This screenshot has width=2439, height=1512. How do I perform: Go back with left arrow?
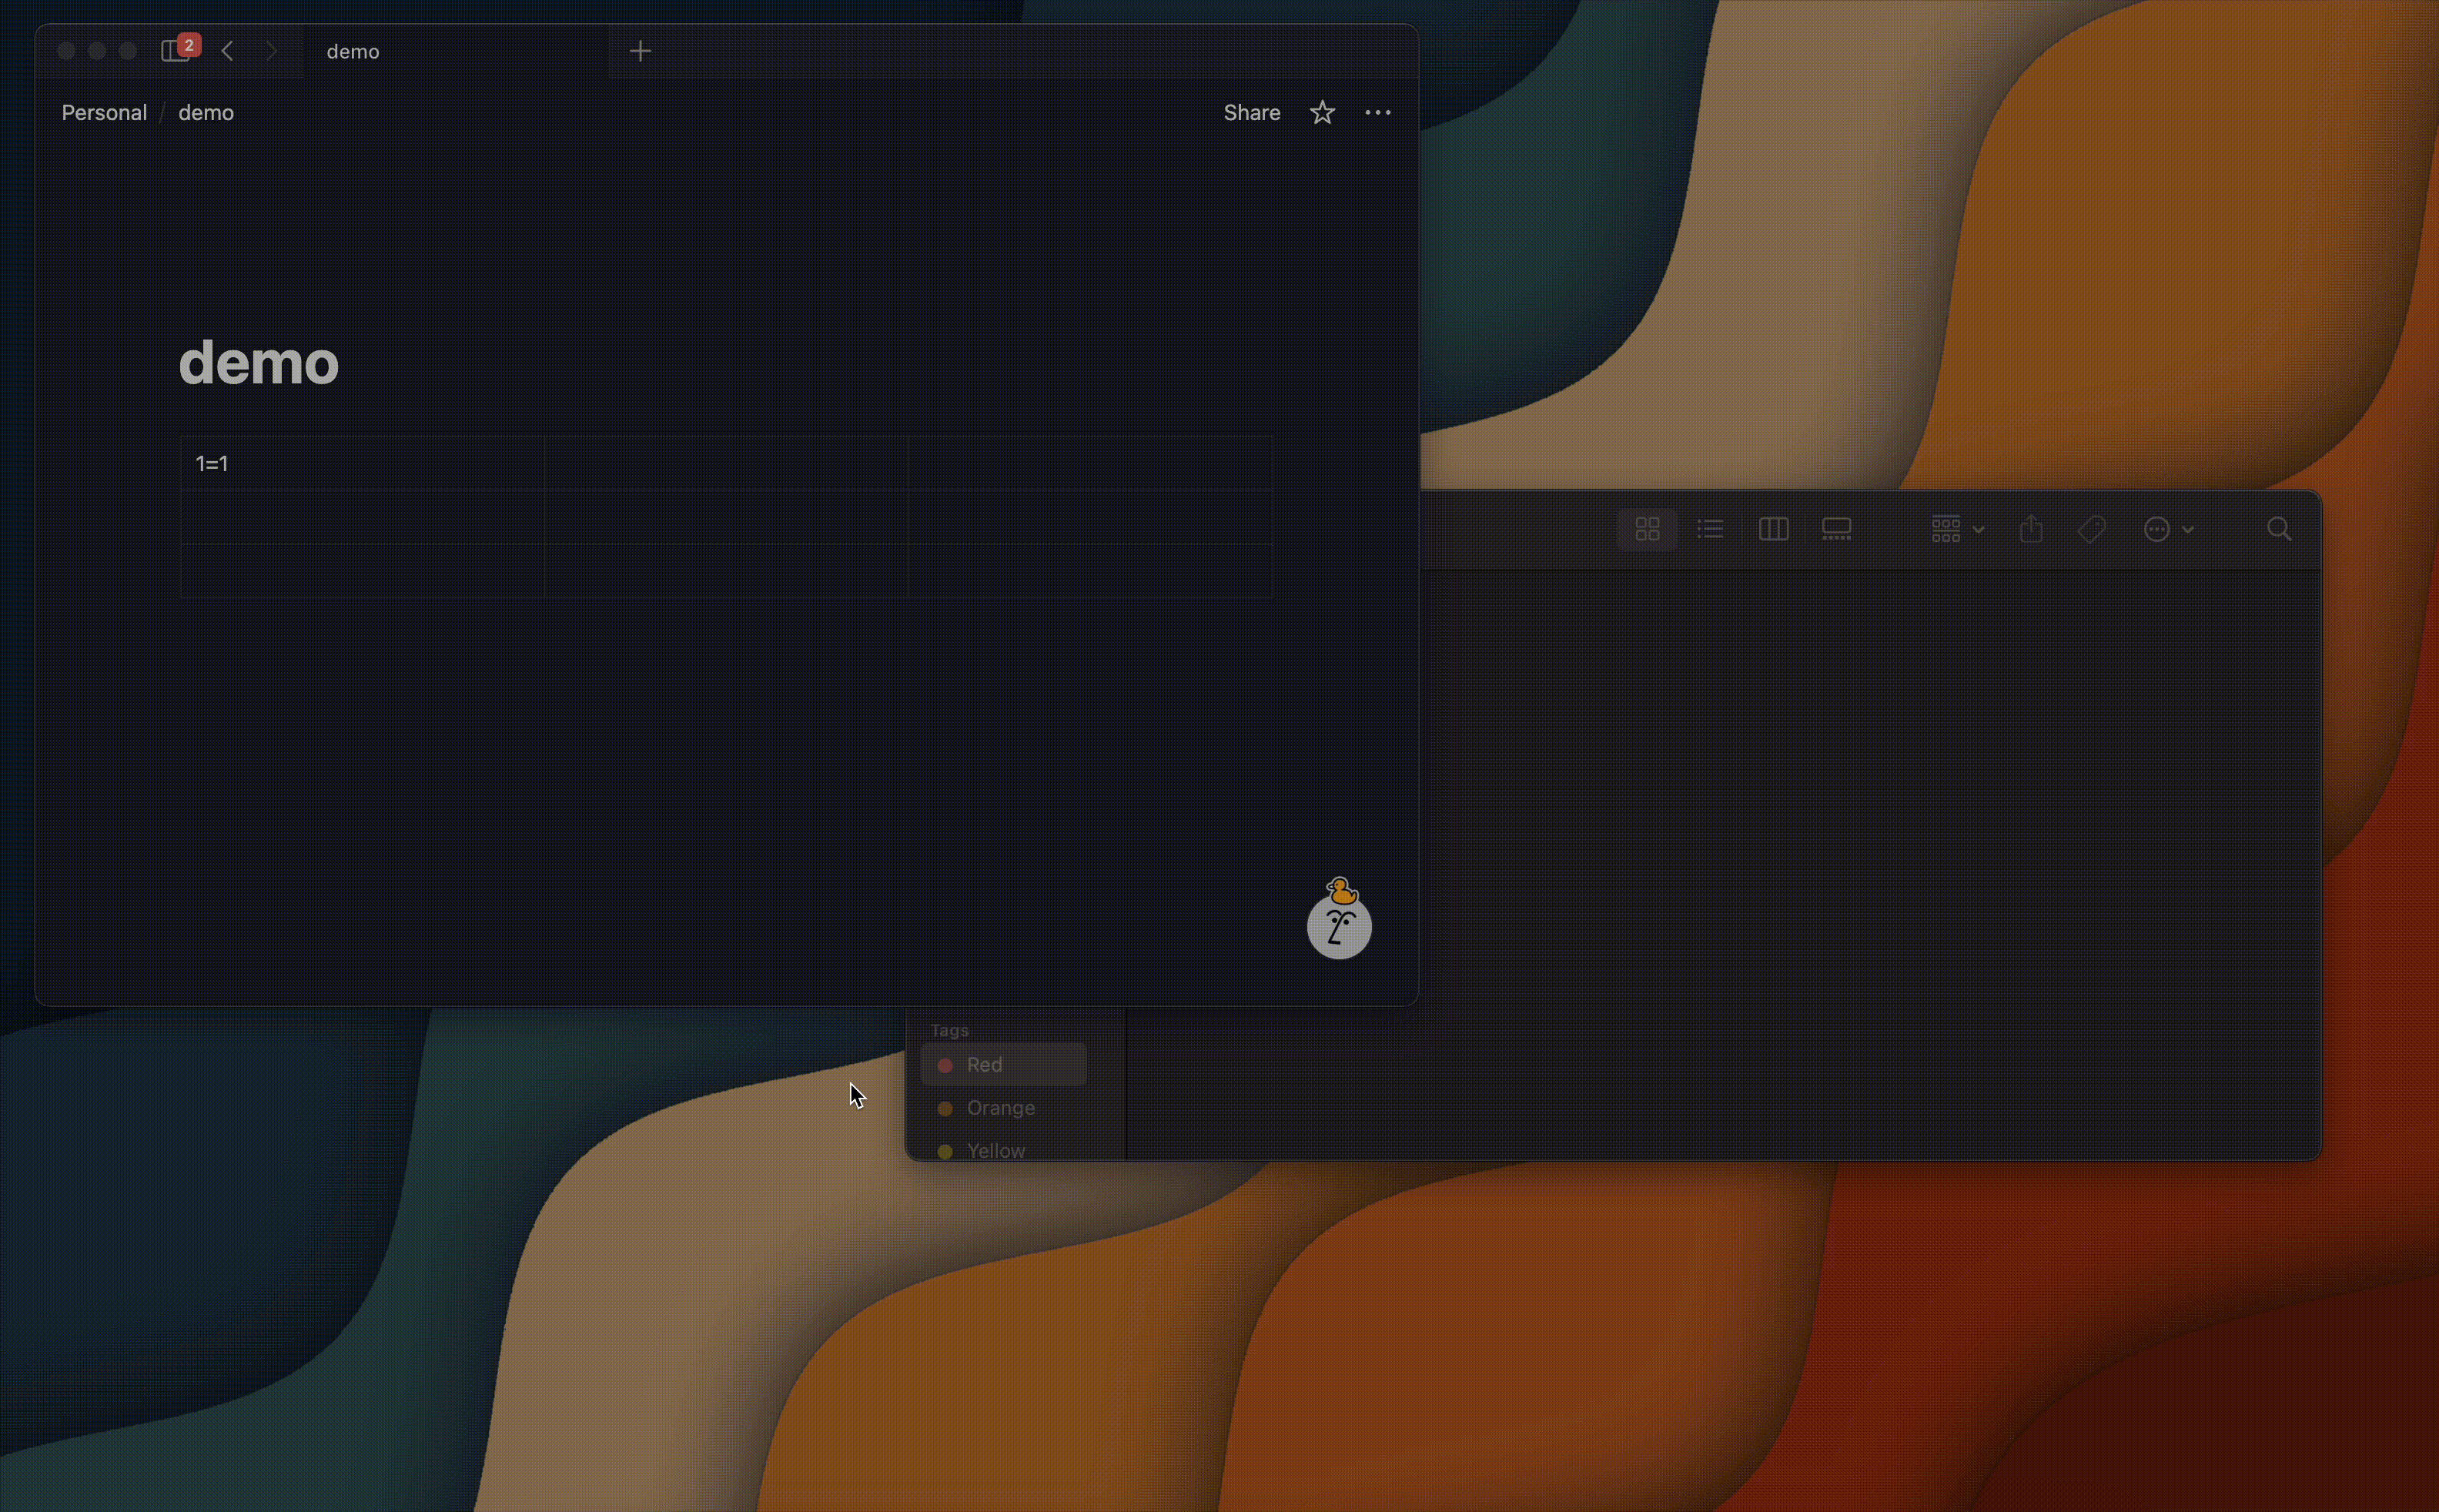(228, 51)
